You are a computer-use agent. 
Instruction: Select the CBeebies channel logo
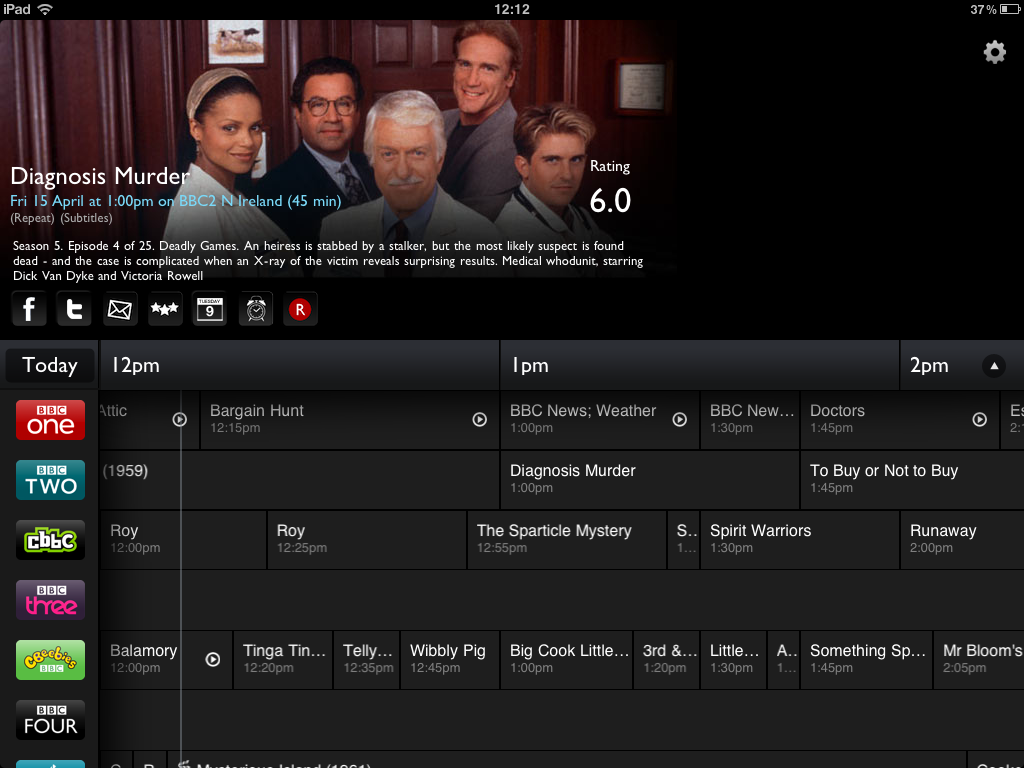(50, 660)
